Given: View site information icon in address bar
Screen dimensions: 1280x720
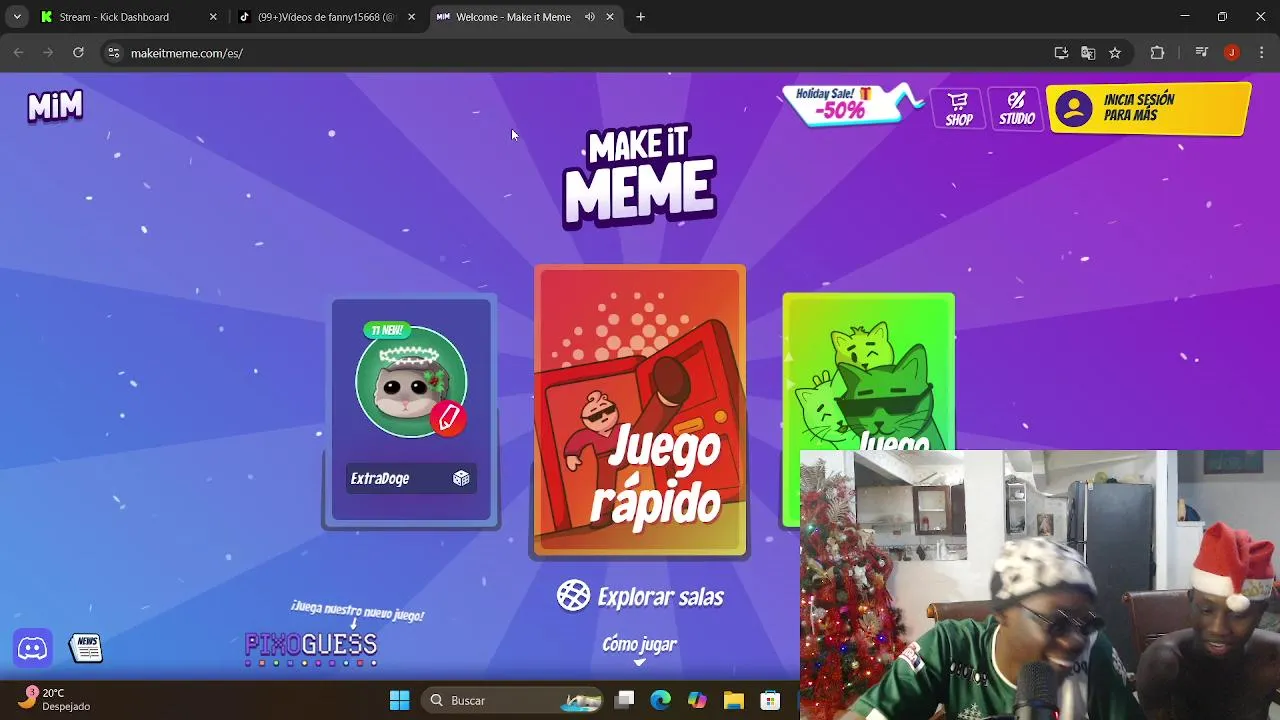Looking at the screenshot, I should pyautogui.click(x=114, y=53).
